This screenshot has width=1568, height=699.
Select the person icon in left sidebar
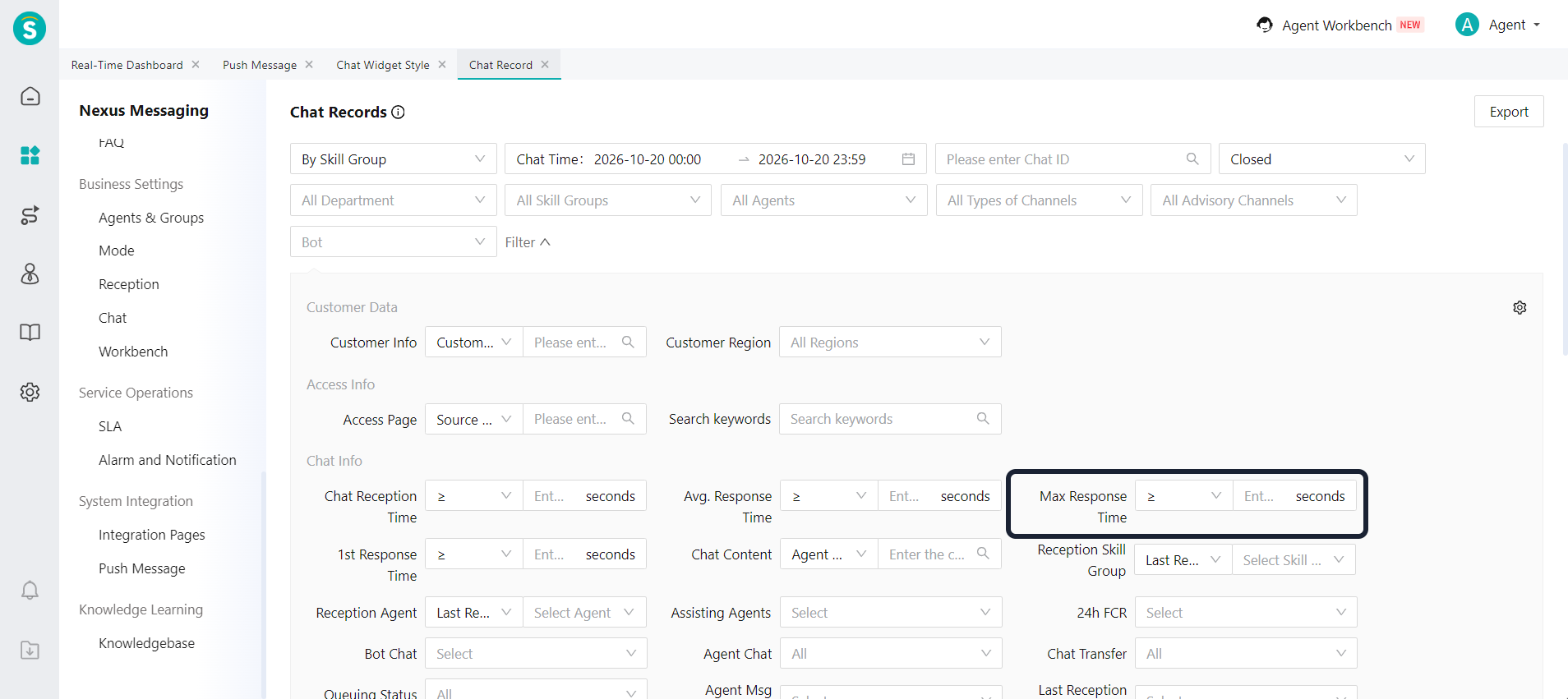[30, 274]
